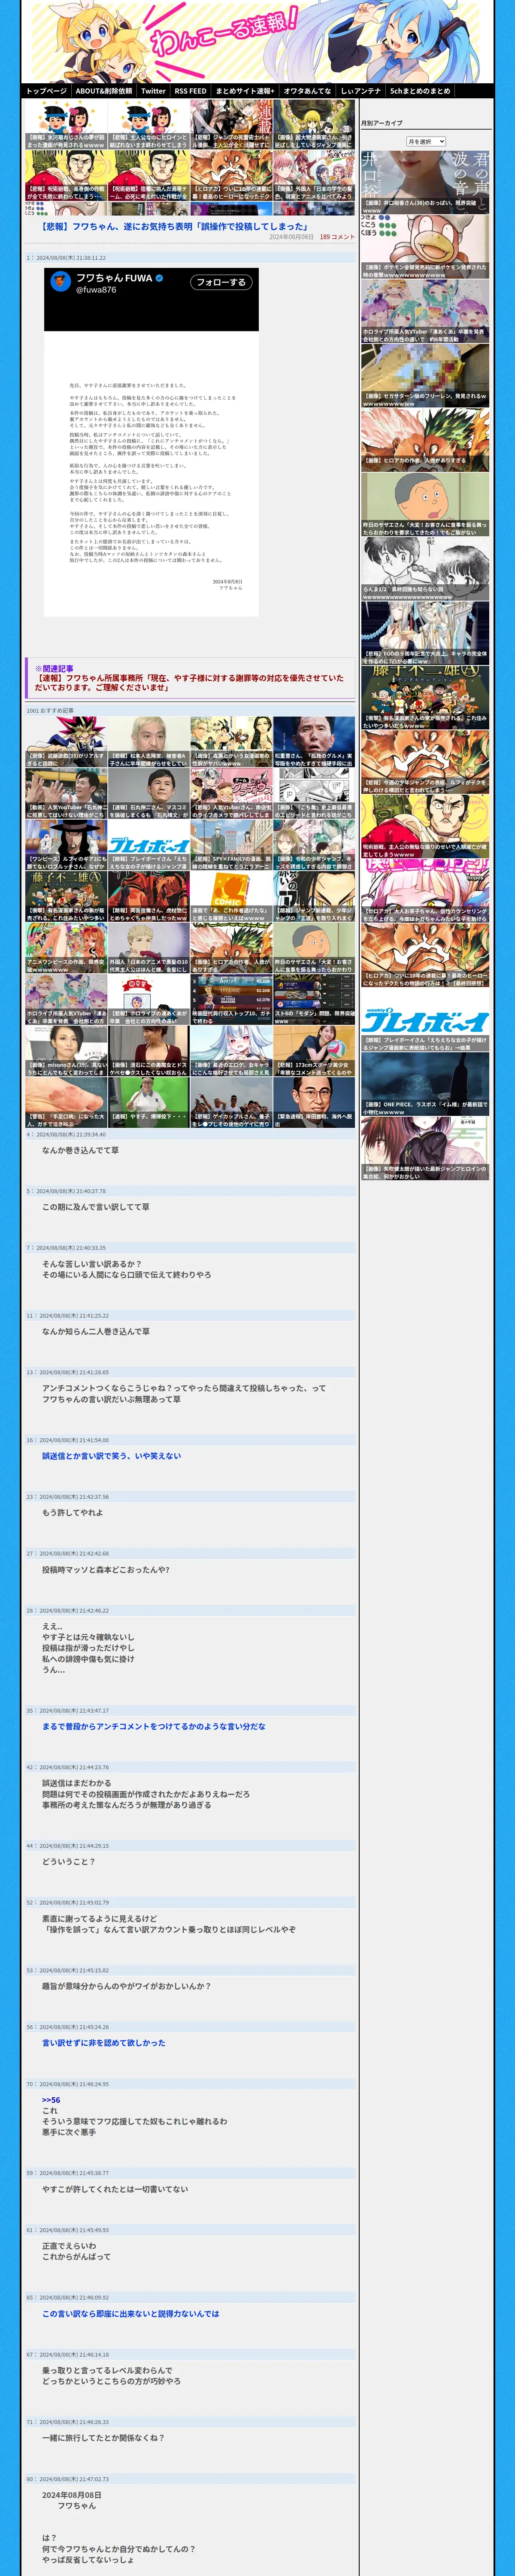The height and width of the screenshot is (2576, 515).
Task: Open the sidebar ポケモン金銀 article thumbnail
Action: coord(425,247)
